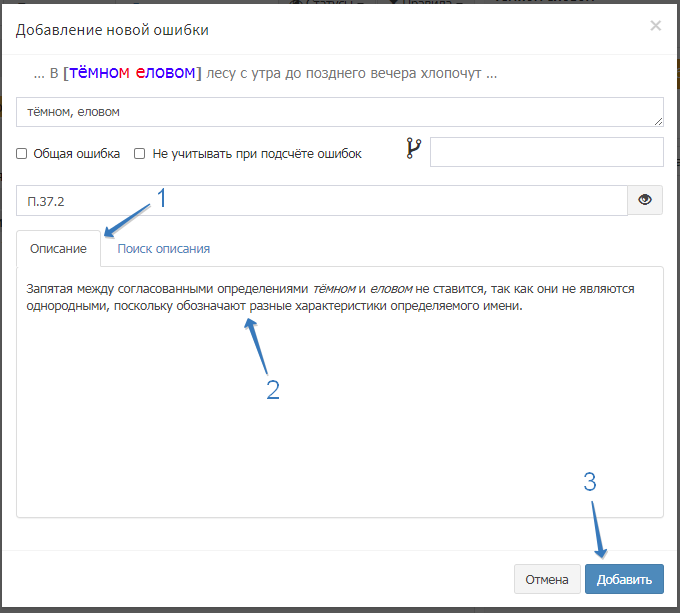Open the 'Поиск описания' tab

pos(163,248)
